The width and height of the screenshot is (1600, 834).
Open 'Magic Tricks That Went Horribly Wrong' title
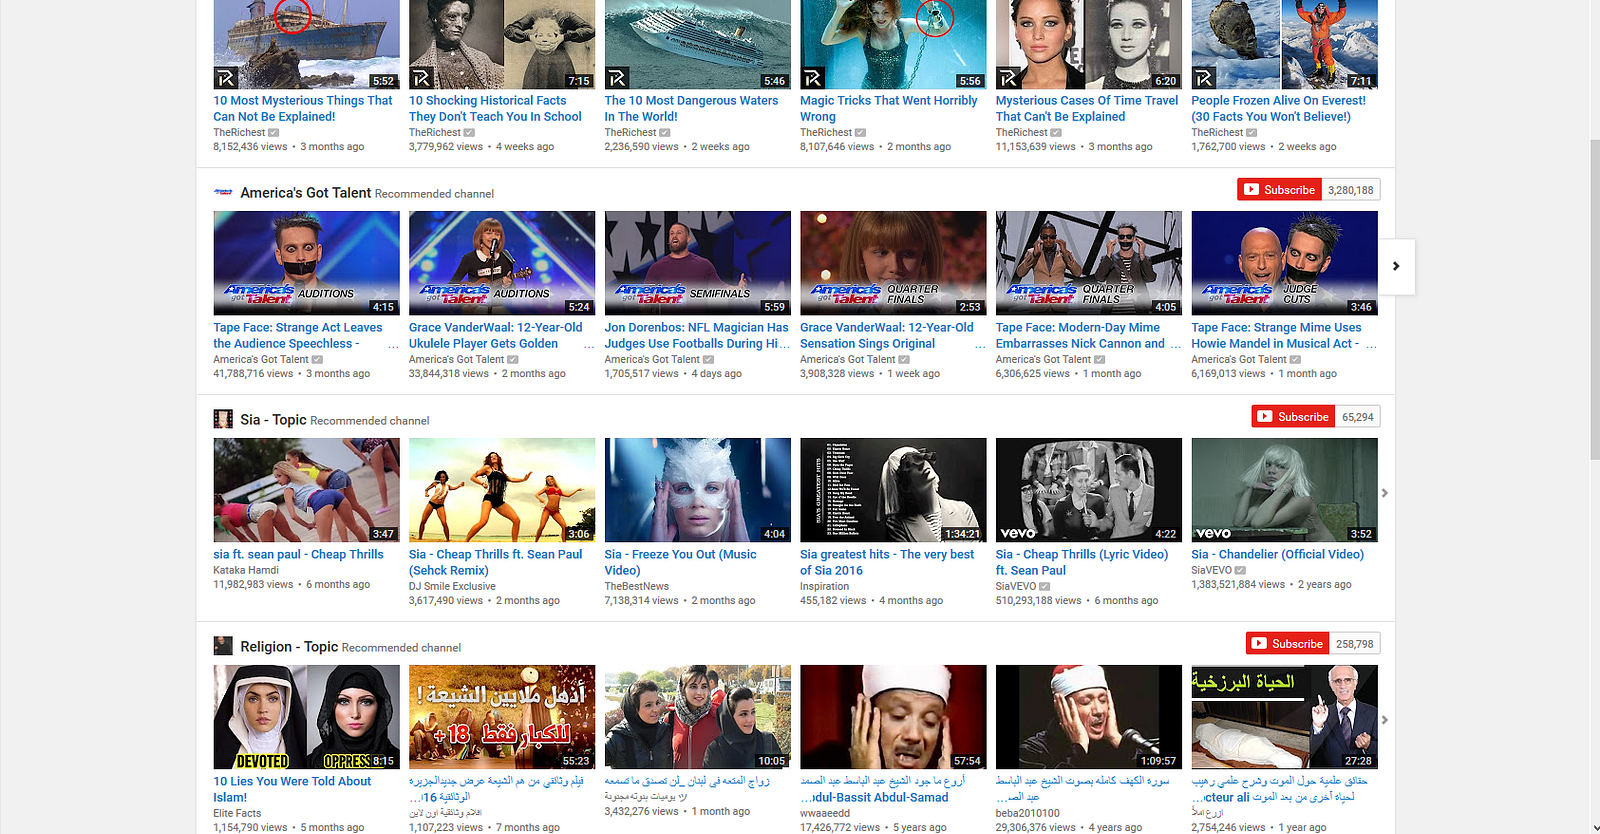pyautogui.click(x=889, y=108)
